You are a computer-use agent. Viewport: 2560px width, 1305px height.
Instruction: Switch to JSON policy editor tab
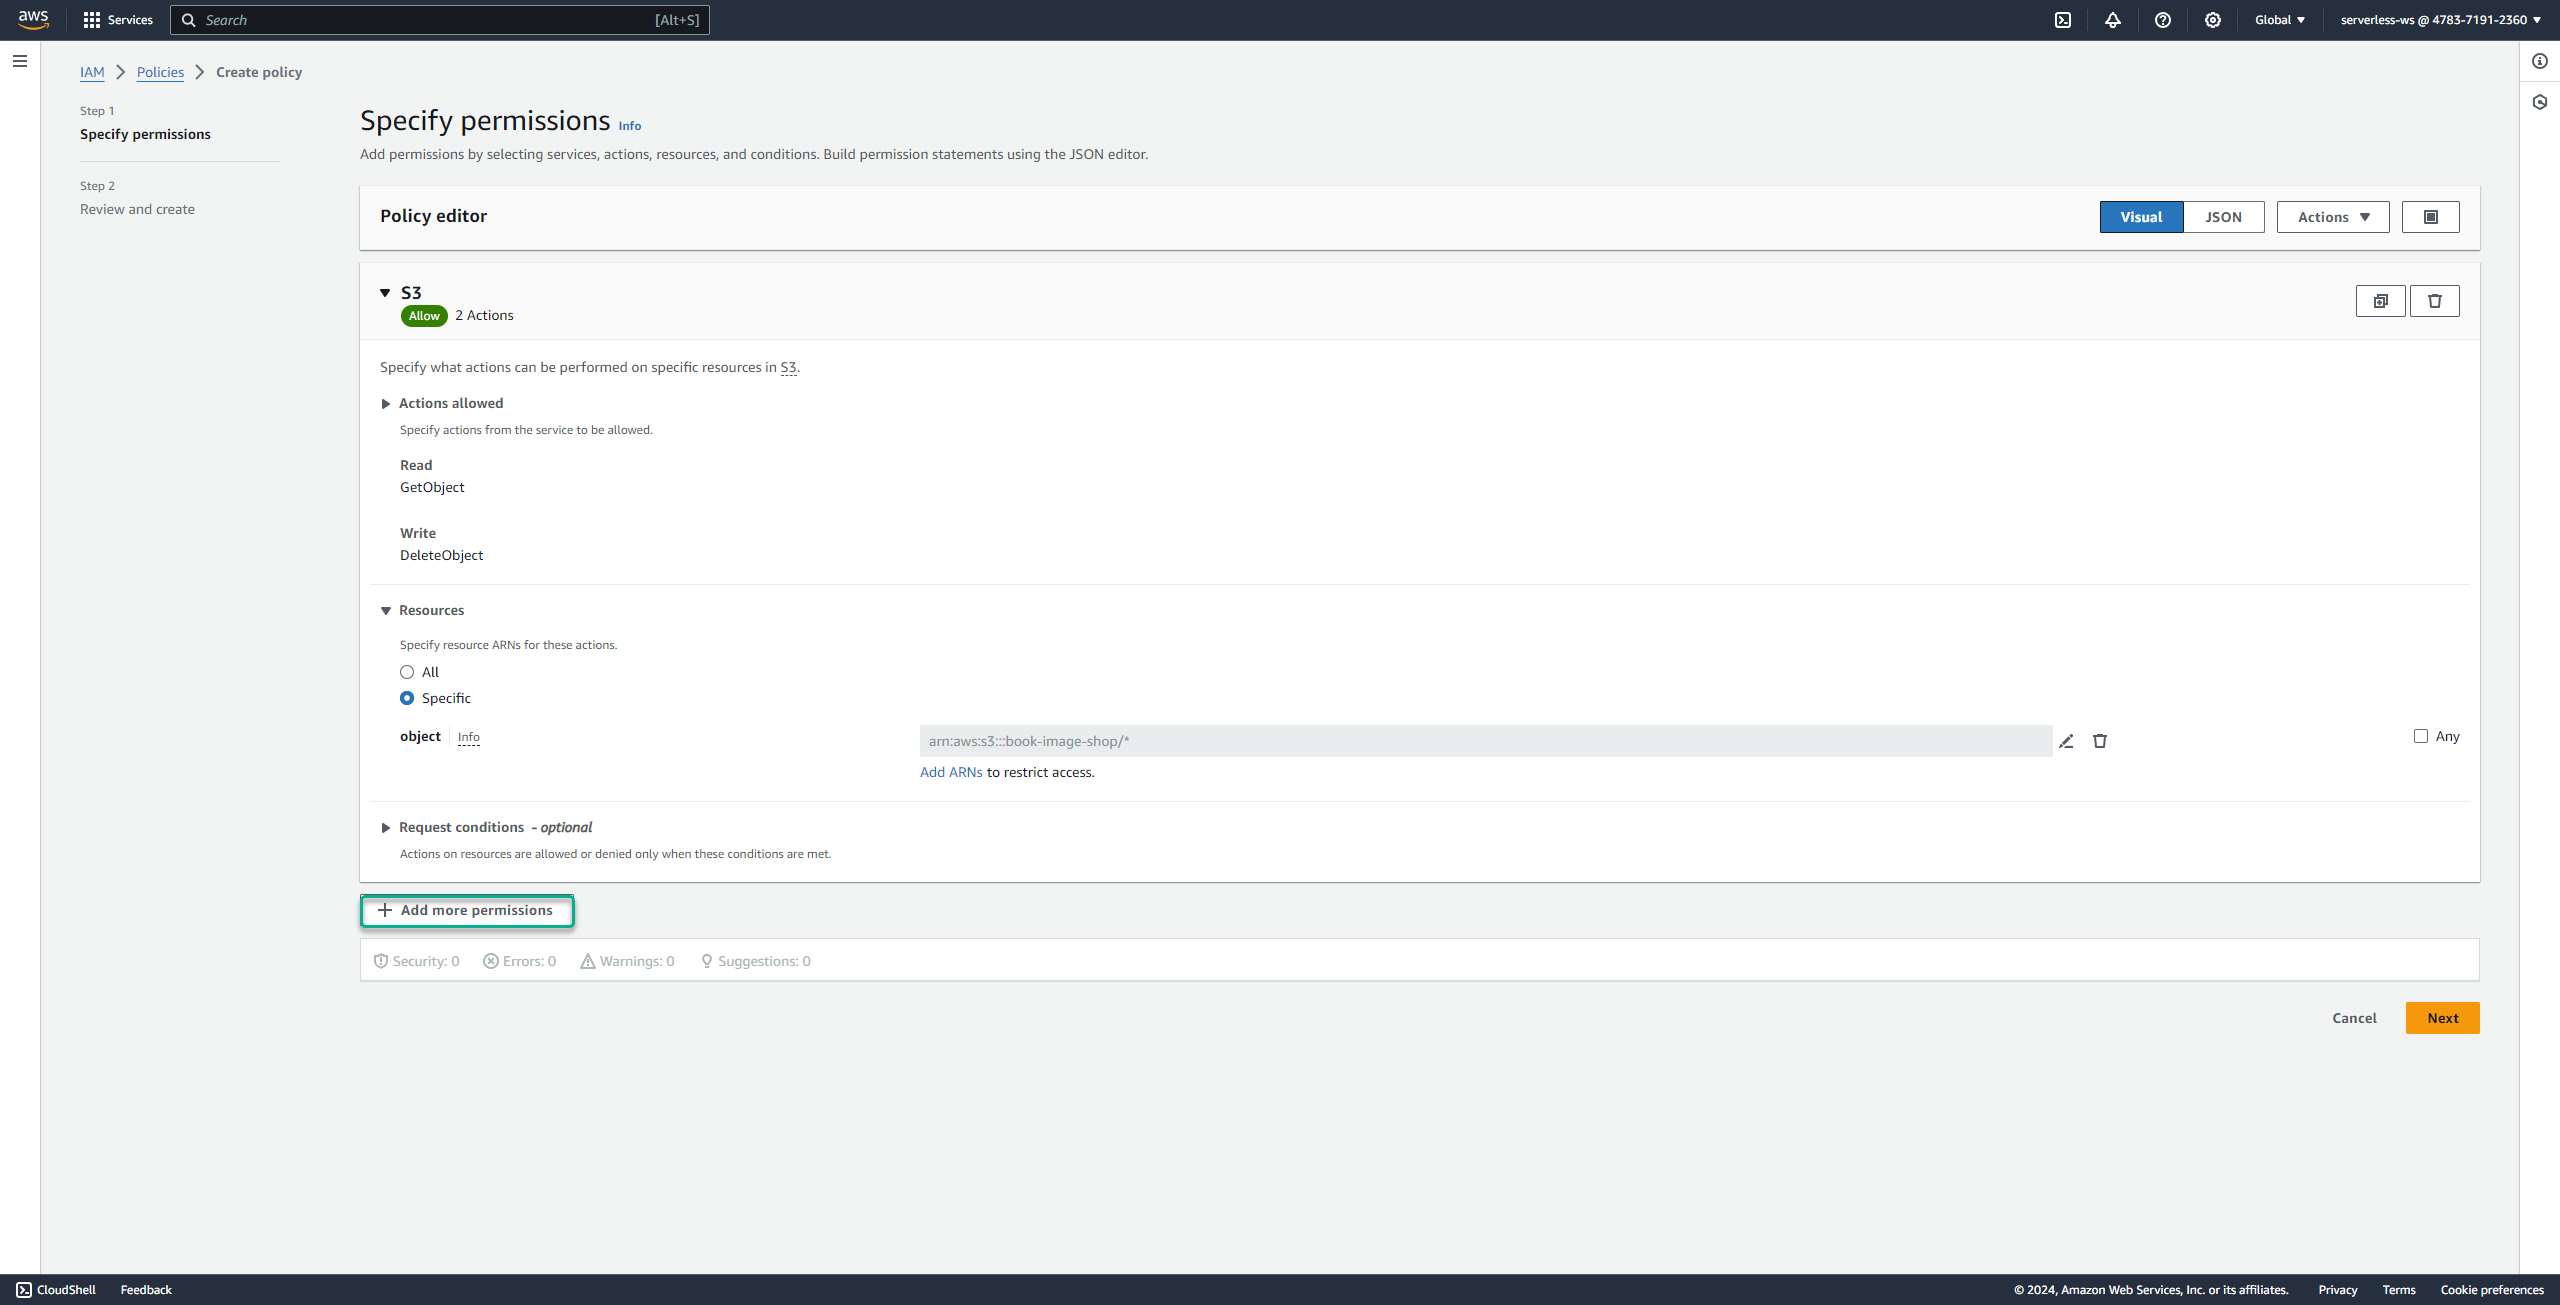(2222, 216)
